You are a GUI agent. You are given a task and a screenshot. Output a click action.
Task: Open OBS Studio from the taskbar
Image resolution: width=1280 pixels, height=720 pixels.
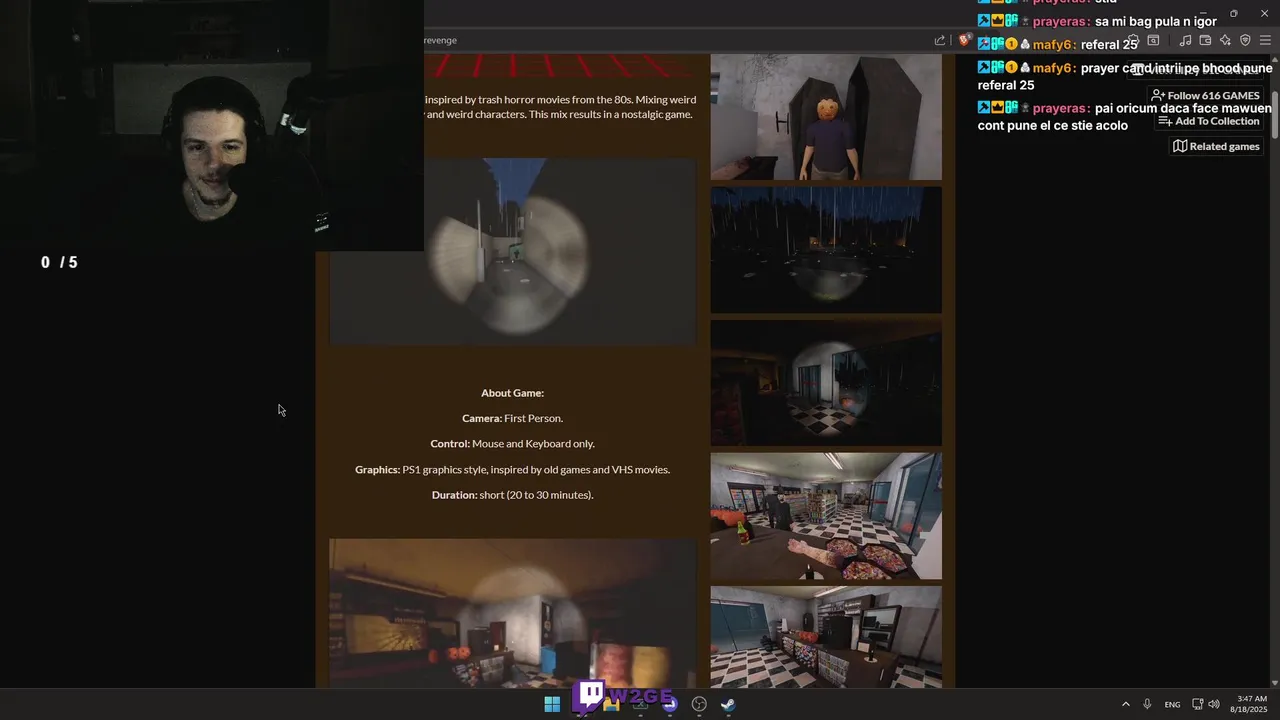click(x=699, y=704)
